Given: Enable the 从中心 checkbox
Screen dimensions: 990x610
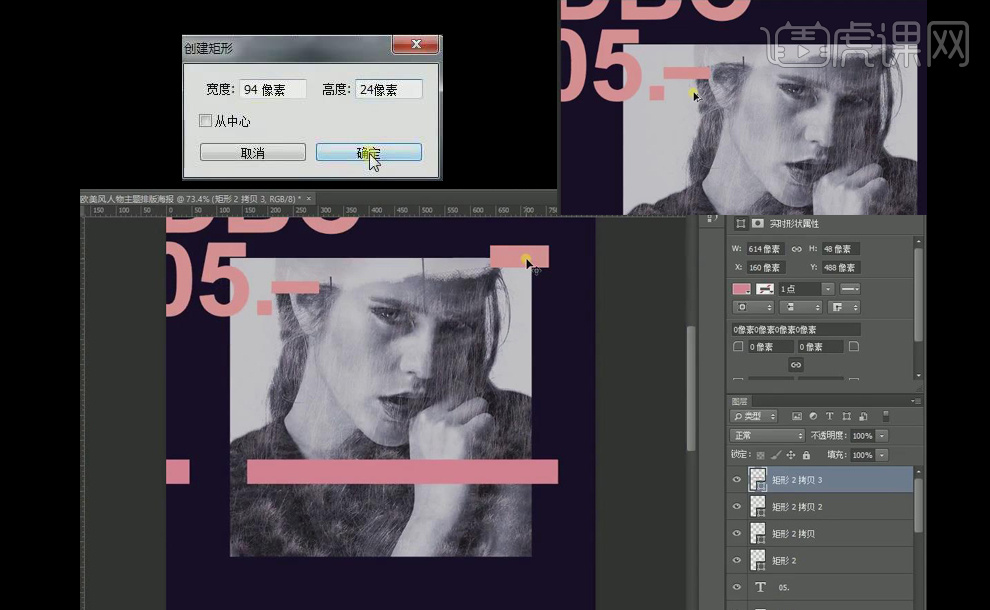Looking at the screenshot, I should click(205, 120).
